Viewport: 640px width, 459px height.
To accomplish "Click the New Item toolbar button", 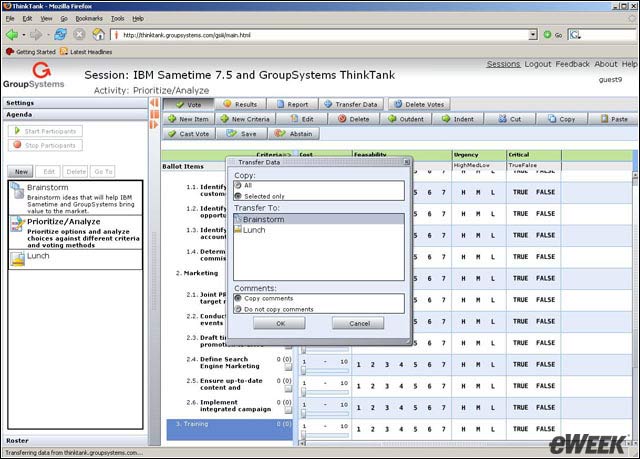I will tap(189, 119).
